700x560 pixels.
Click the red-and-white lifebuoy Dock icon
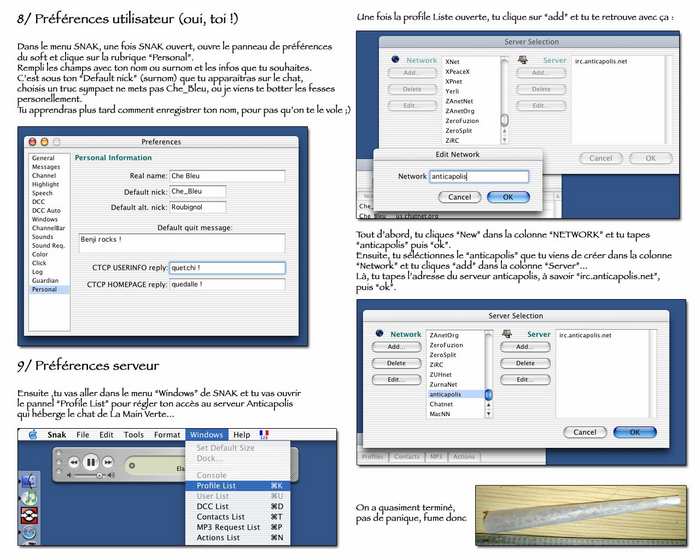[29, 515]
